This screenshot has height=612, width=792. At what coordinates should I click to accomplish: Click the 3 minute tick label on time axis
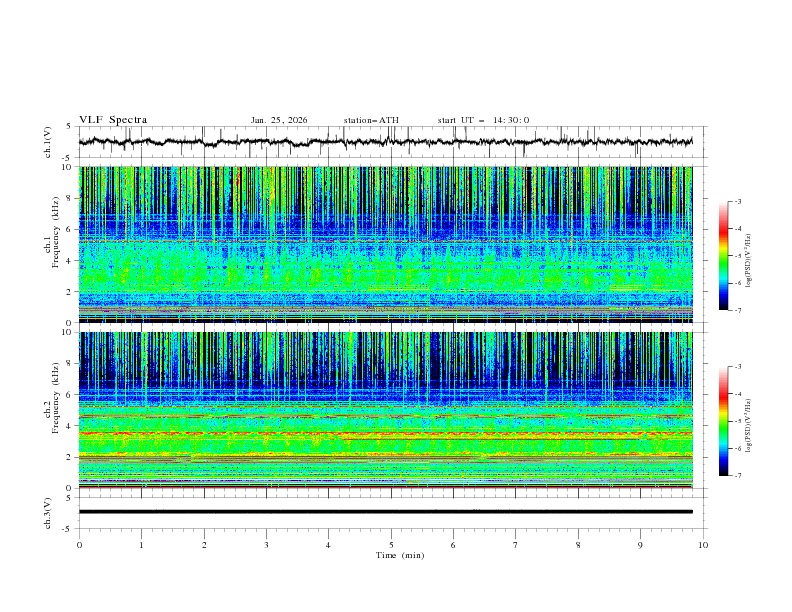click(266, 544)
